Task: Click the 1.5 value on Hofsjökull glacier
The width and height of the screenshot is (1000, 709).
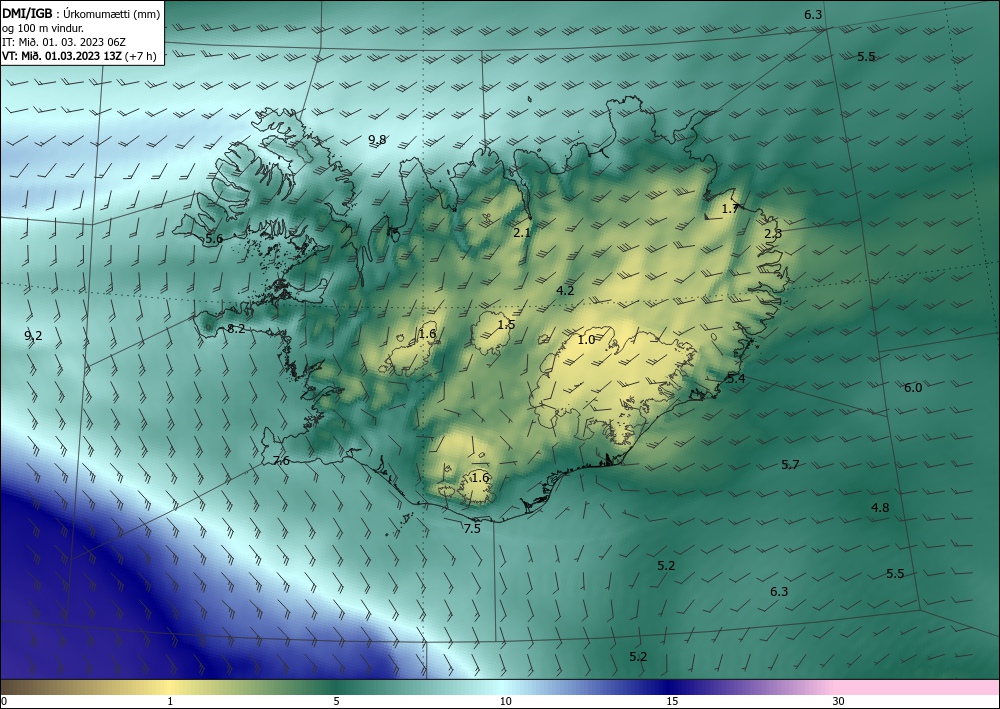Action: point(506,325)
